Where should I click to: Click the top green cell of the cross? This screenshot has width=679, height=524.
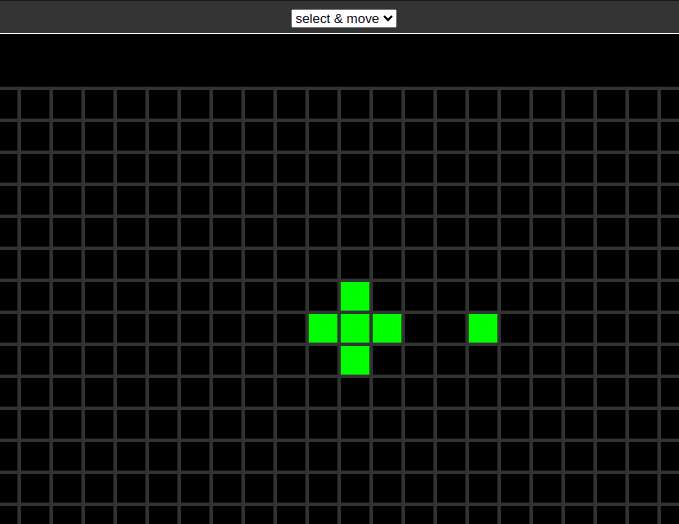pyautogui.click(x=355, y=296)
